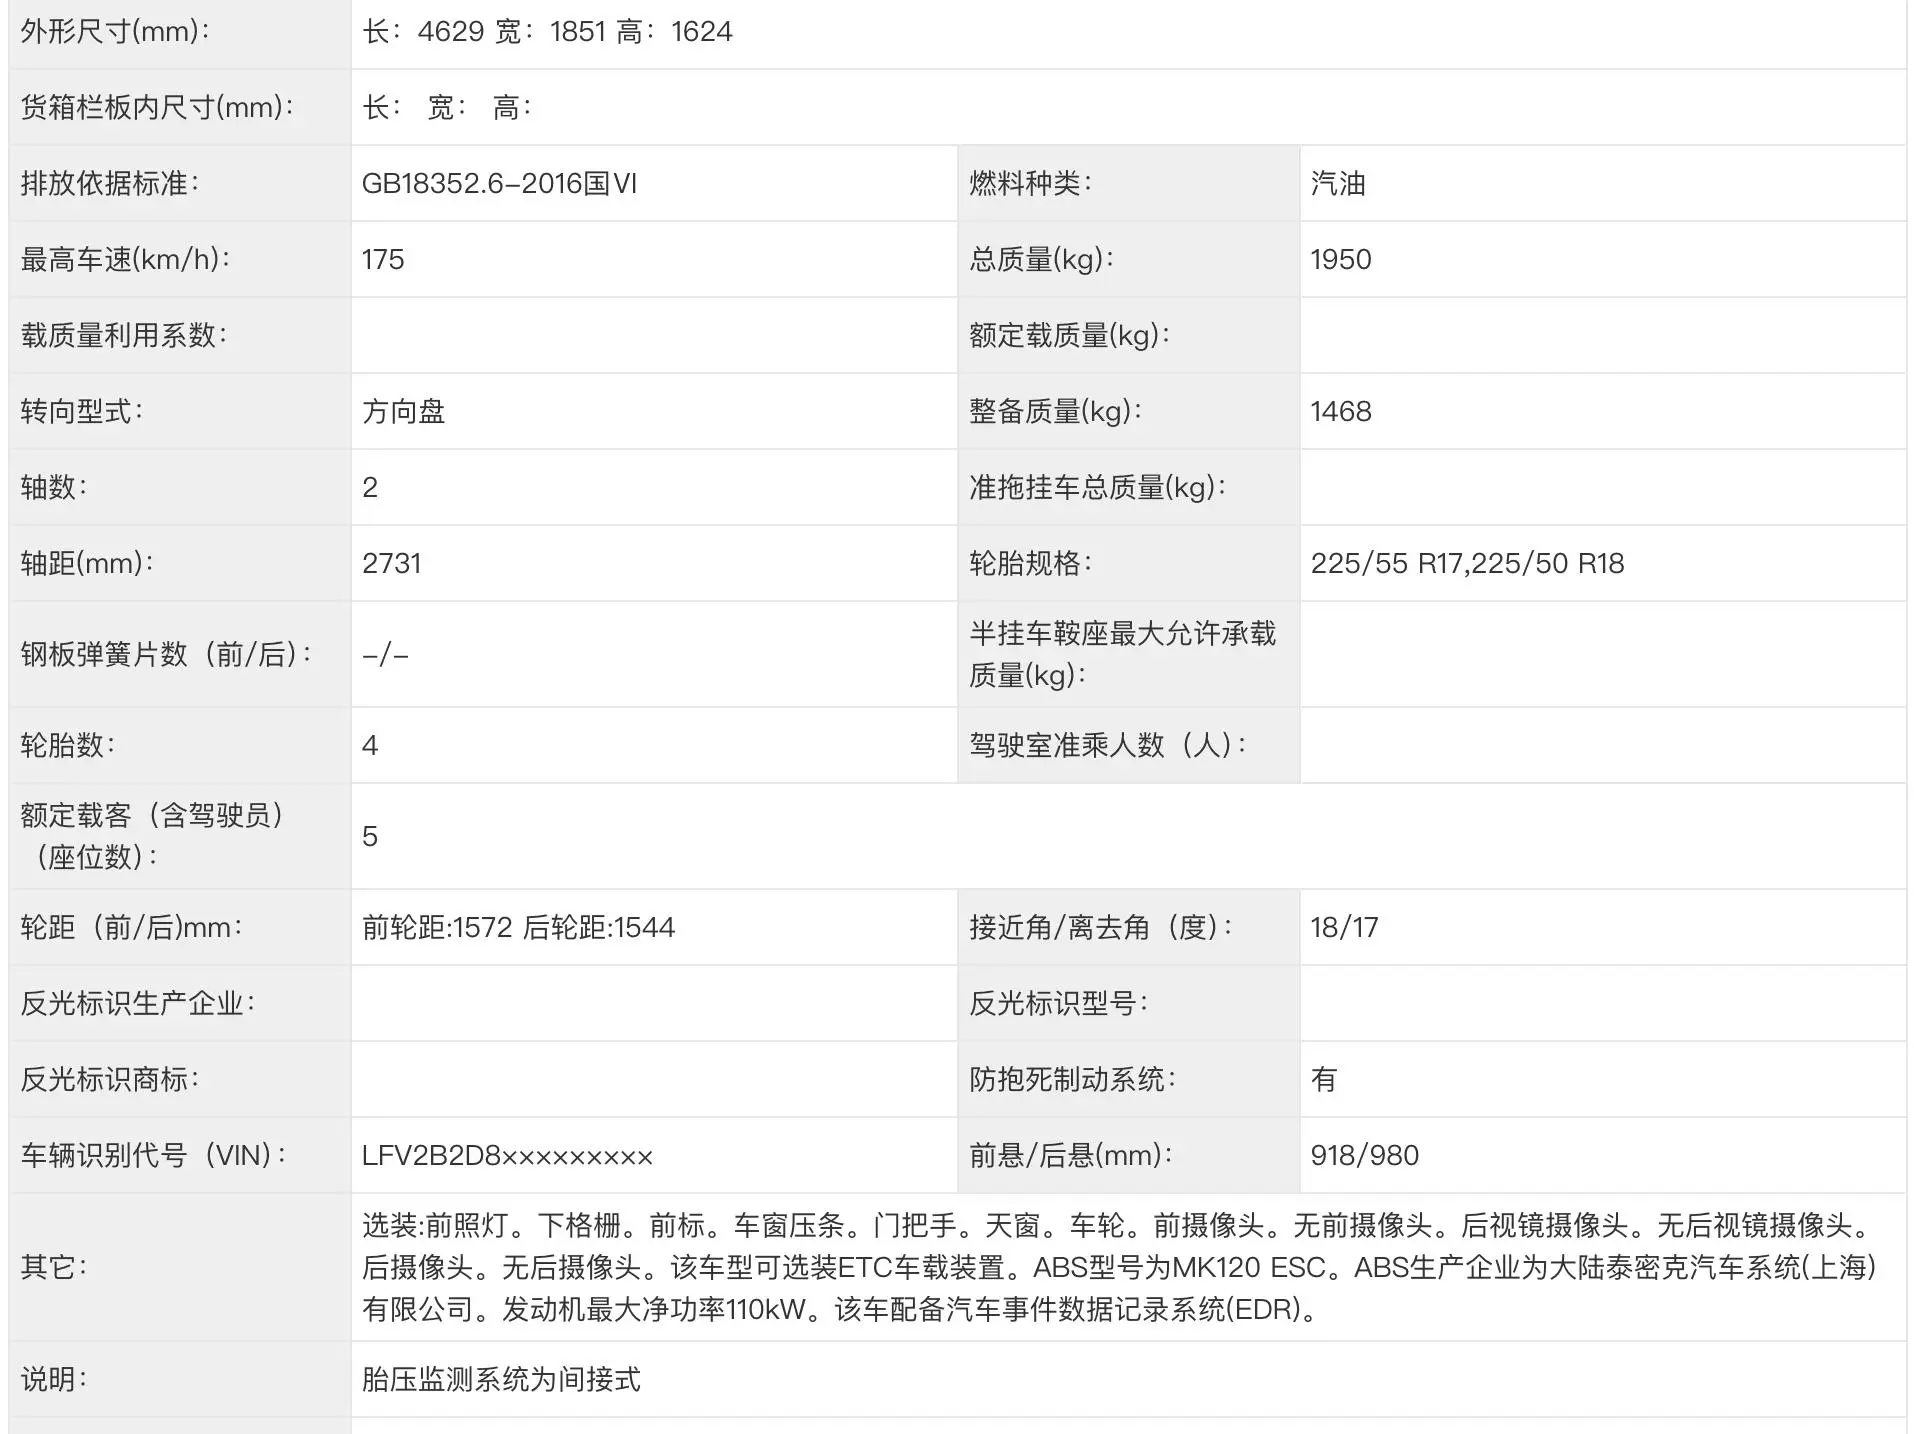
Task: Click the 额定载客(含驾驶员) label
Action: pyautogui.click(x=152, y=837)
